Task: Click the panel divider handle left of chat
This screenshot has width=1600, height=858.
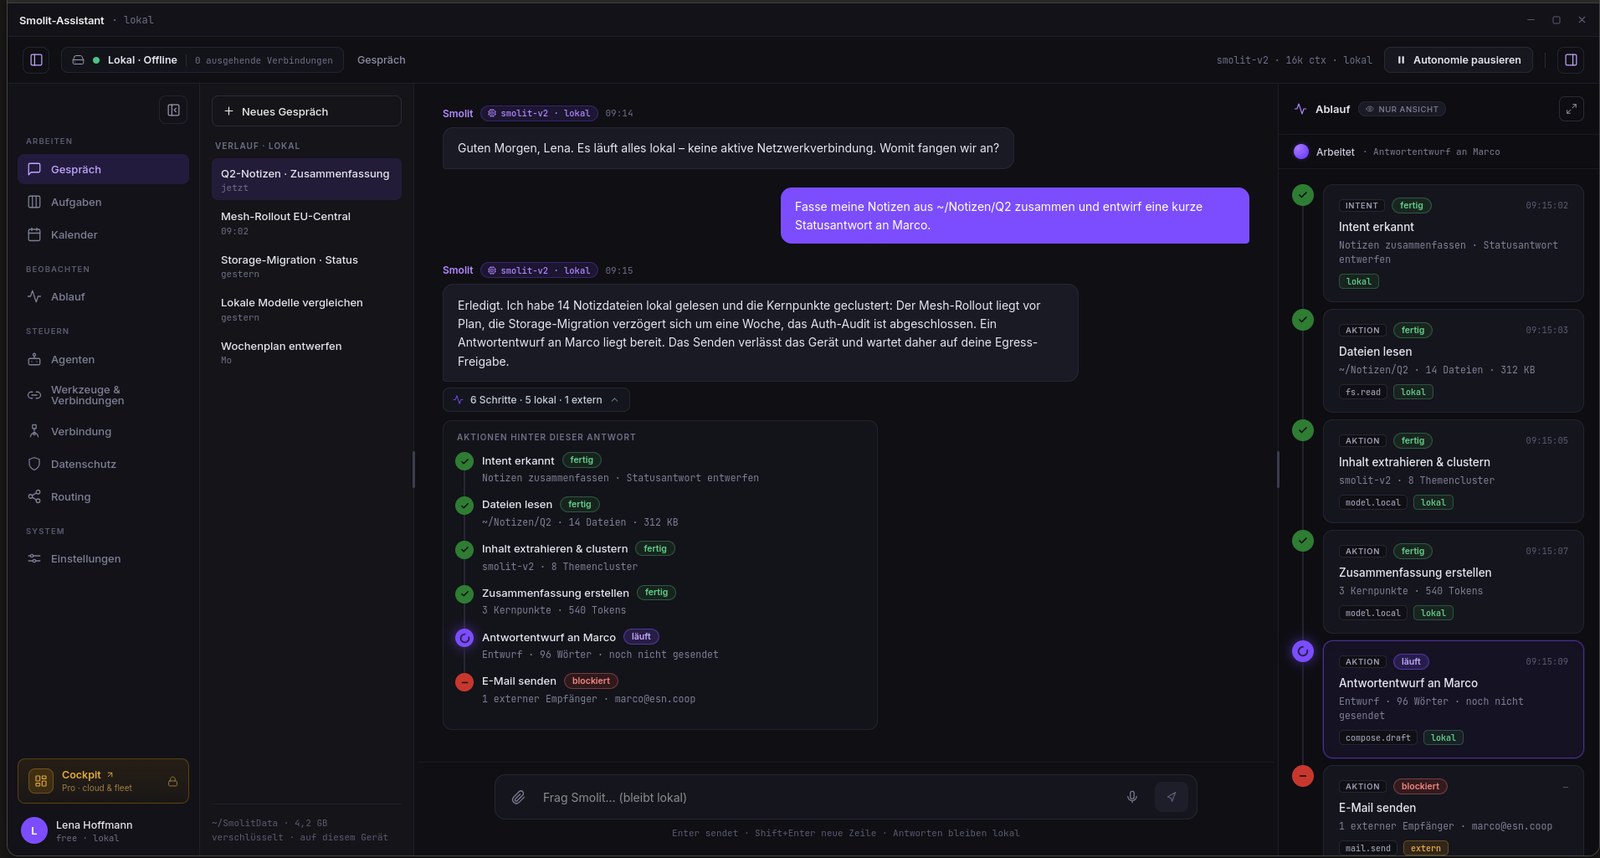Action: point(413,469)
